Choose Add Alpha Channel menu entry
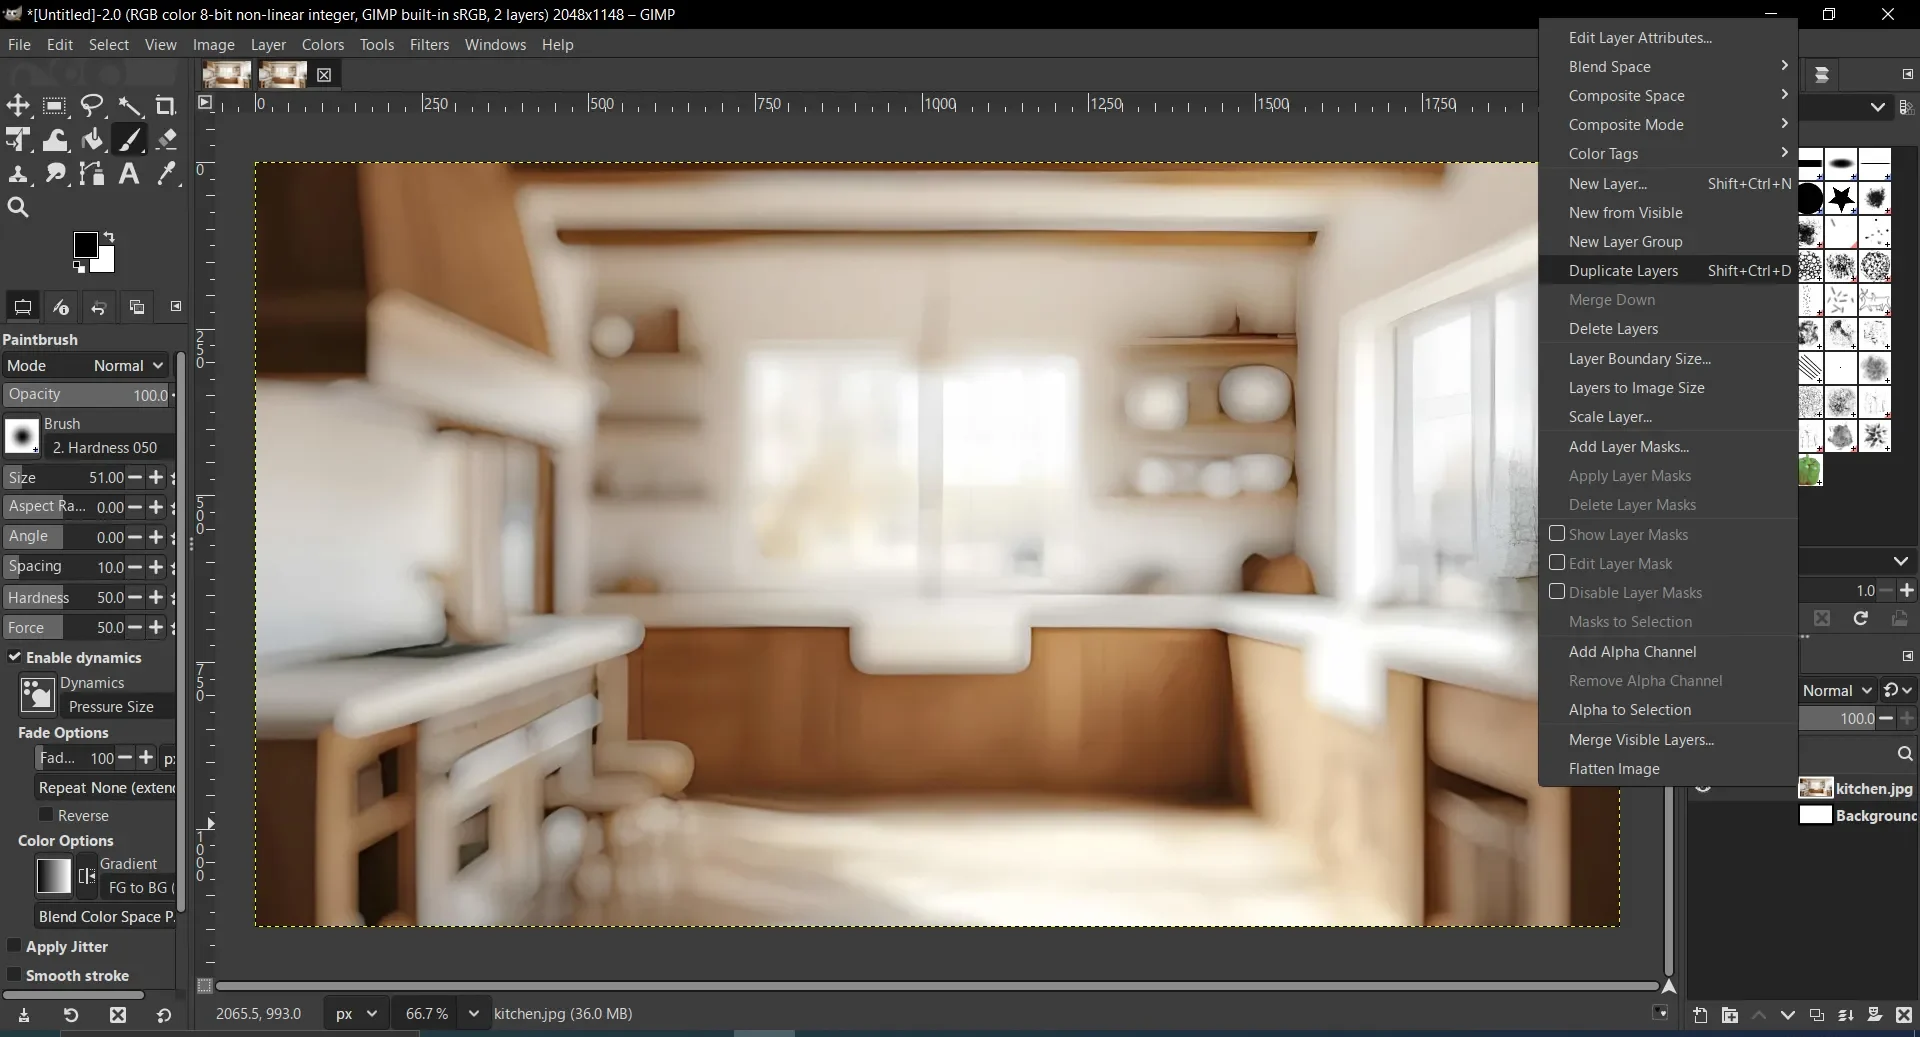Viewport: 1920px width, 1037px height. [1668, 651]
